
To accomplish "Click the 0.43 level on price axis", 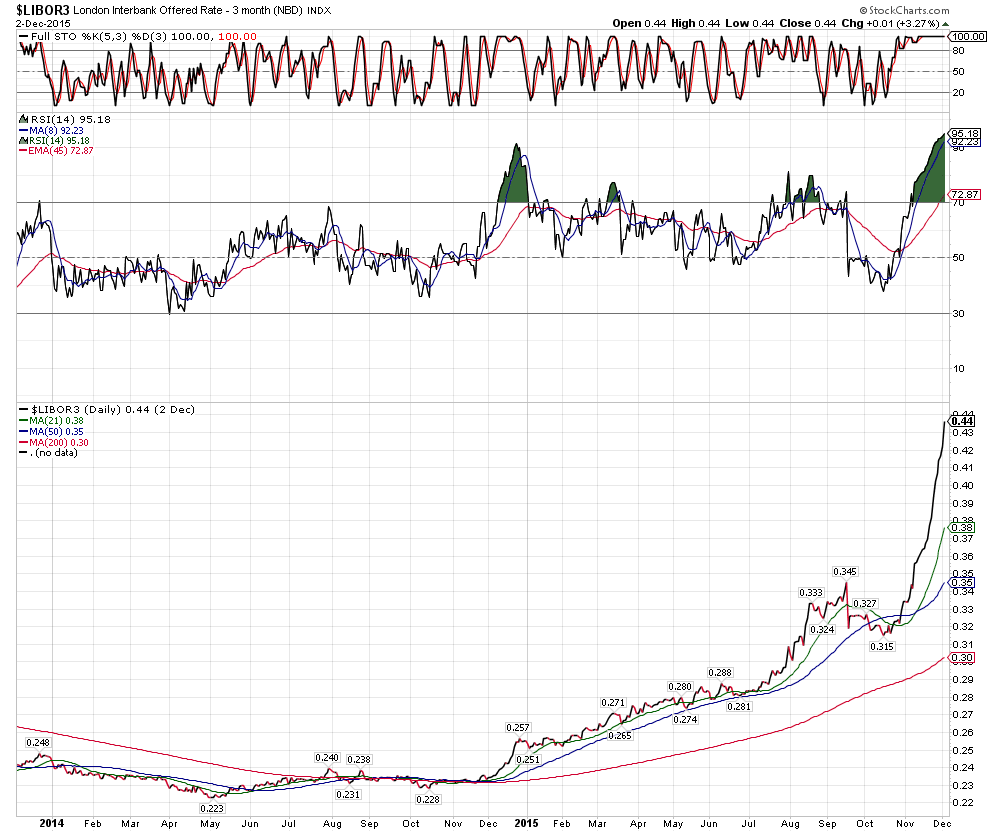I will (963, 433).
